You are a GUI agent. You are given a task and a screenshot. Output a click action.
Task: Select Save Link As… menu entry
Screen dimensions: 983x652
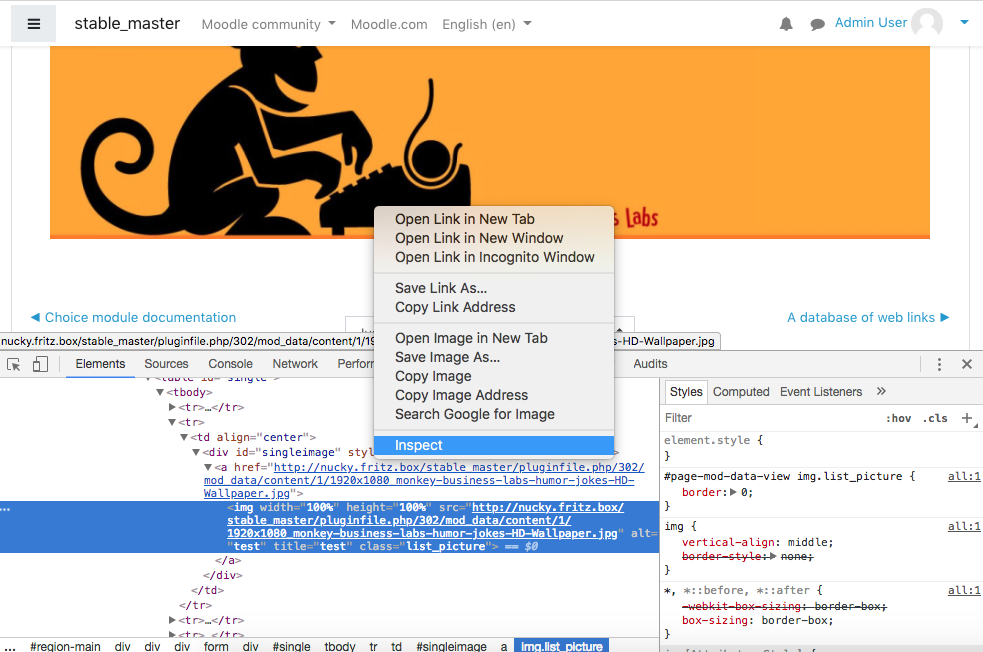point(441,288)
